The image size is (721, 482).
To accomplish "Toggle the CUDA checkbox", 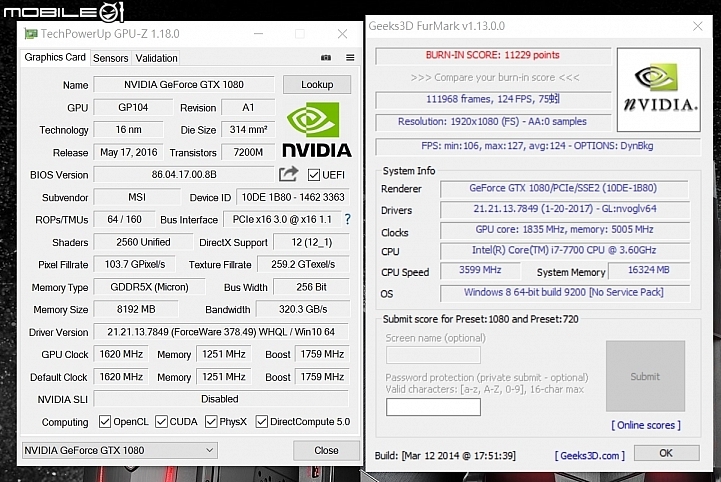I will click(x=161, y=421).
